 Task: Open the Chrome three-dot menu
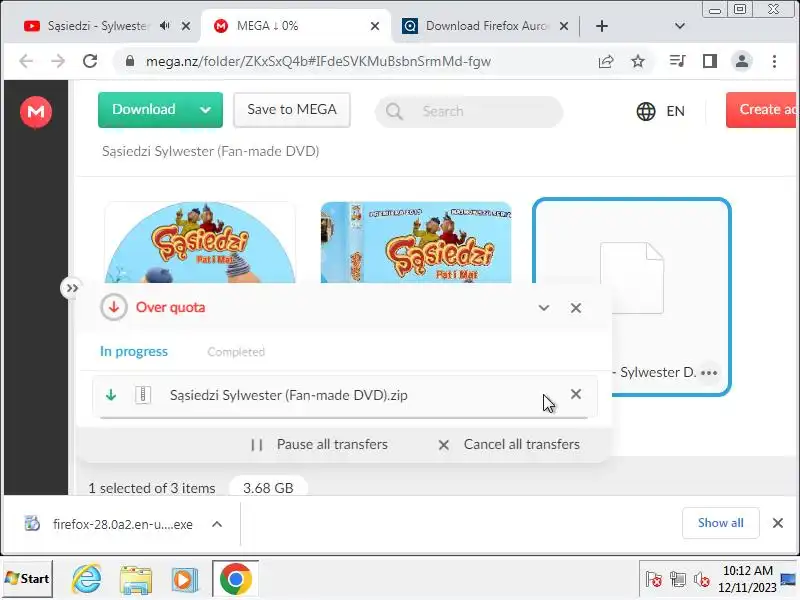tap(774, 61)
